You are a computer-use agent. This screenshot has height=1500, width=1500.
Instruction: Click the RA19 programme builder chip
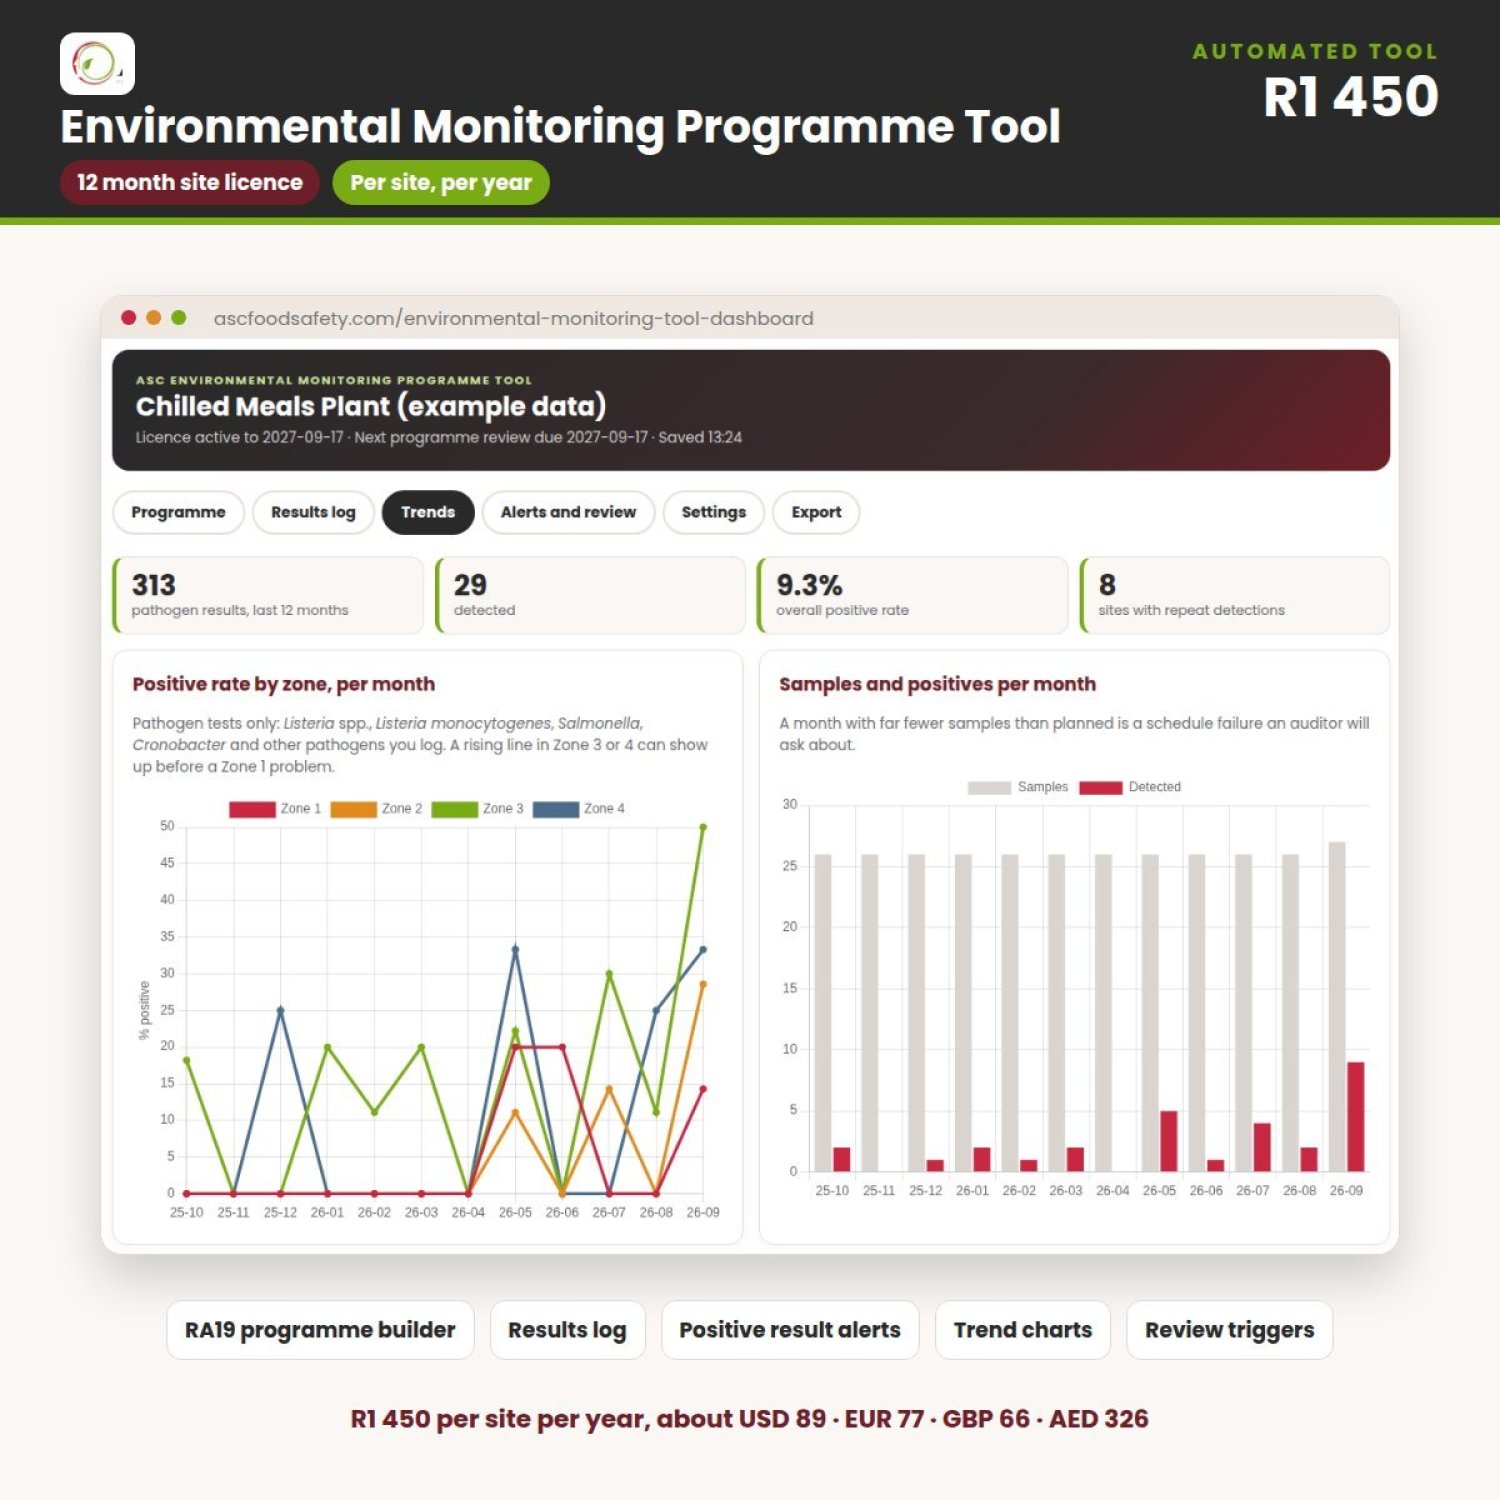click(x=320, y=1330)
